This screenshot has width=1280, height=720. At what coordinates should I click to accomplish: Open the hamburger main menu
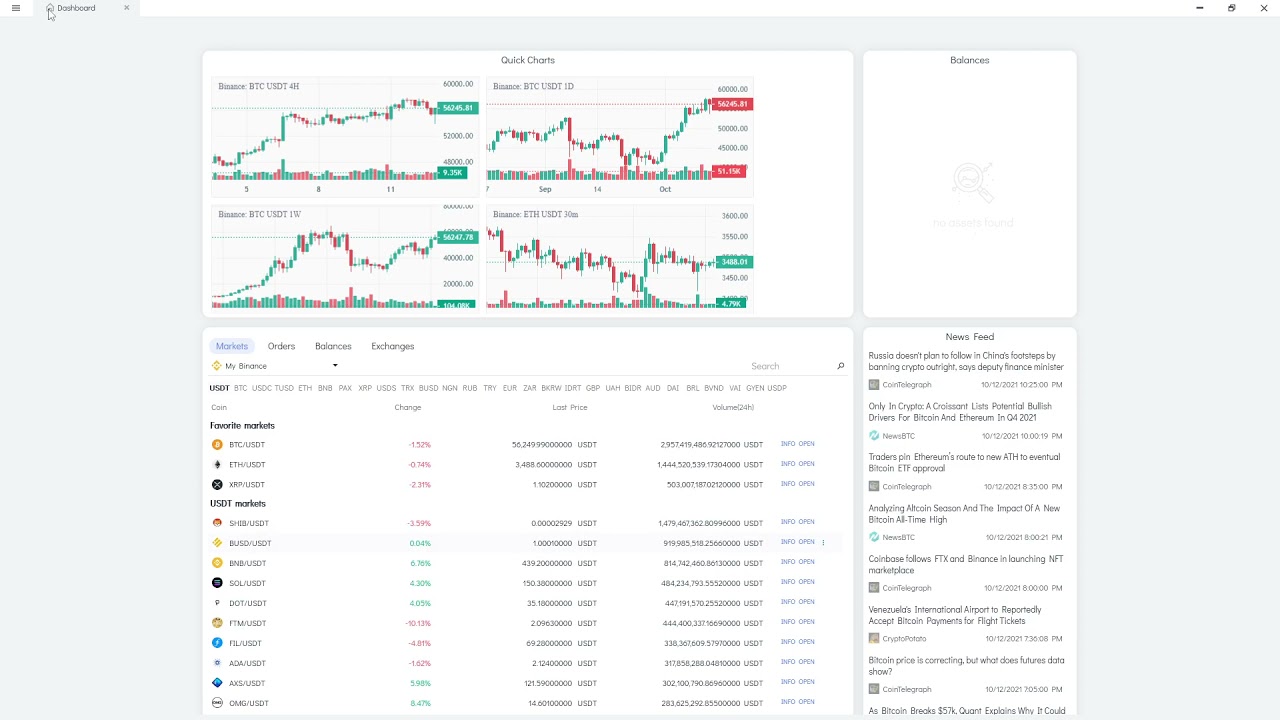[15, 8]
